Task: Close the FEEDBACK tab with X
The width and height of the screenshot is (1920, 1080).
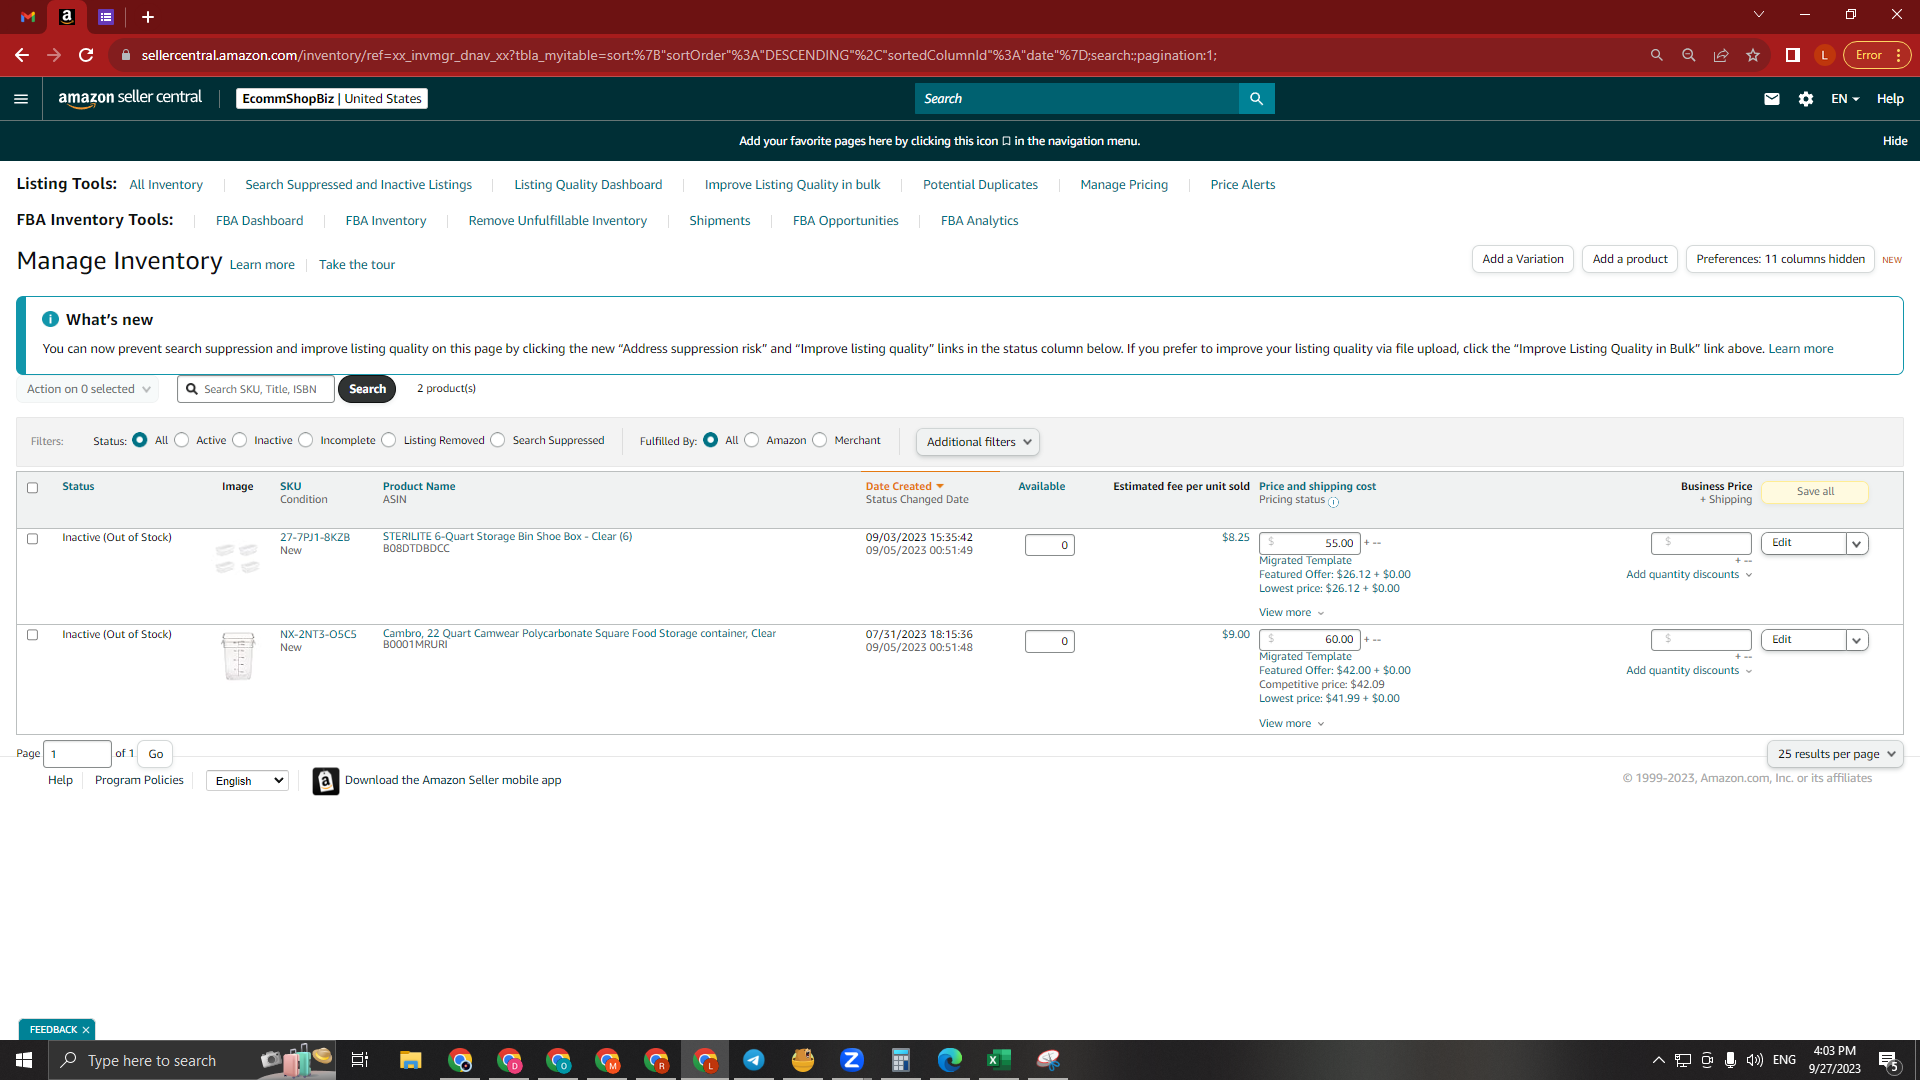Action: pyautogui.click(x=86, y=1030)
